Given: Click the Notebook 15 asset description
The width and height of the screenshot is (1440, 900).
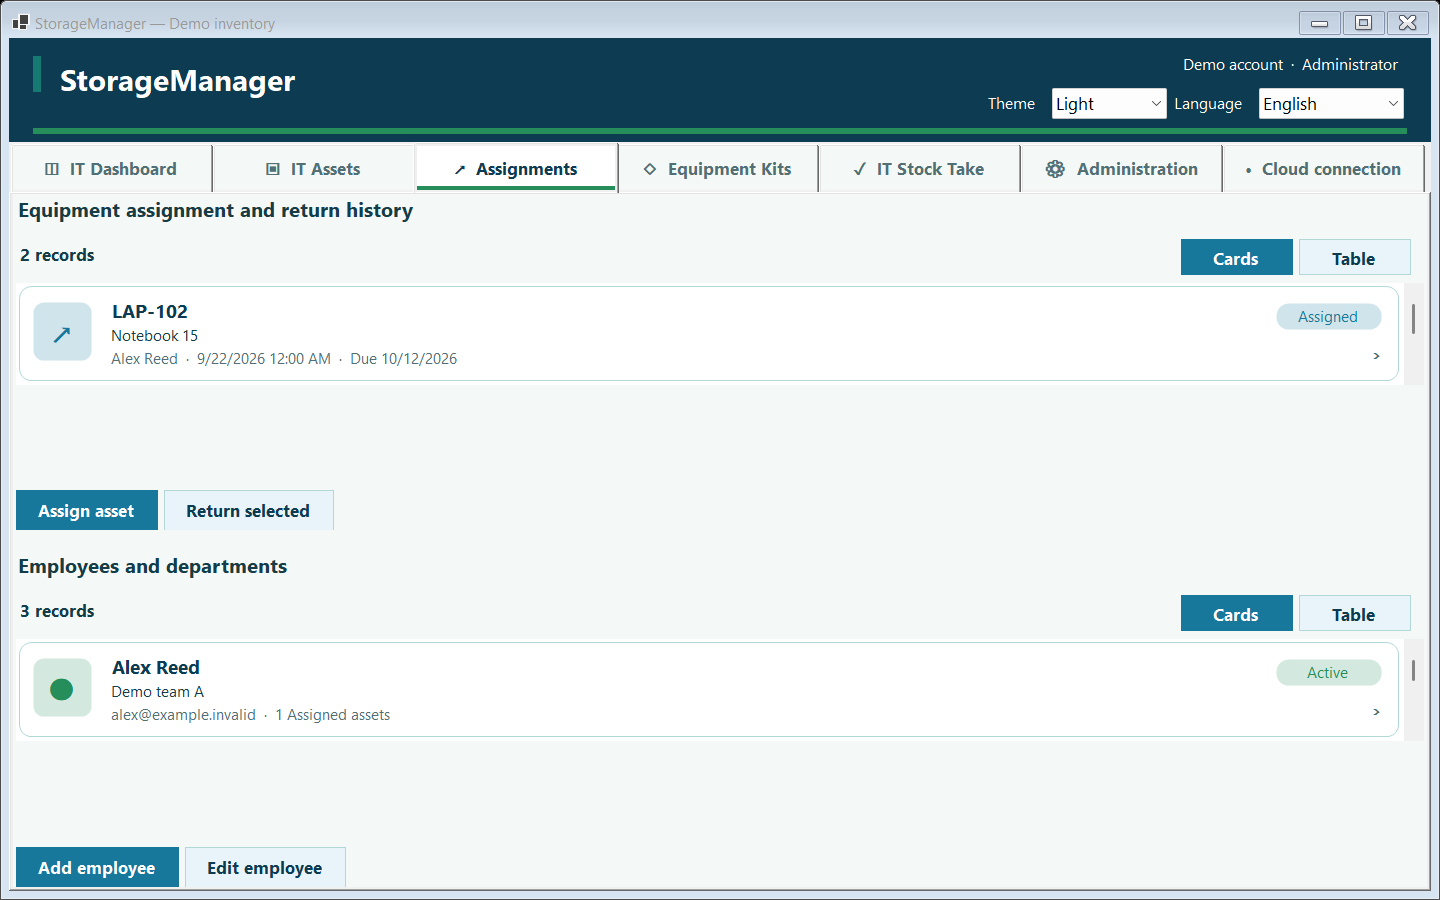Looking at the screenshot, I should (155, 336).
